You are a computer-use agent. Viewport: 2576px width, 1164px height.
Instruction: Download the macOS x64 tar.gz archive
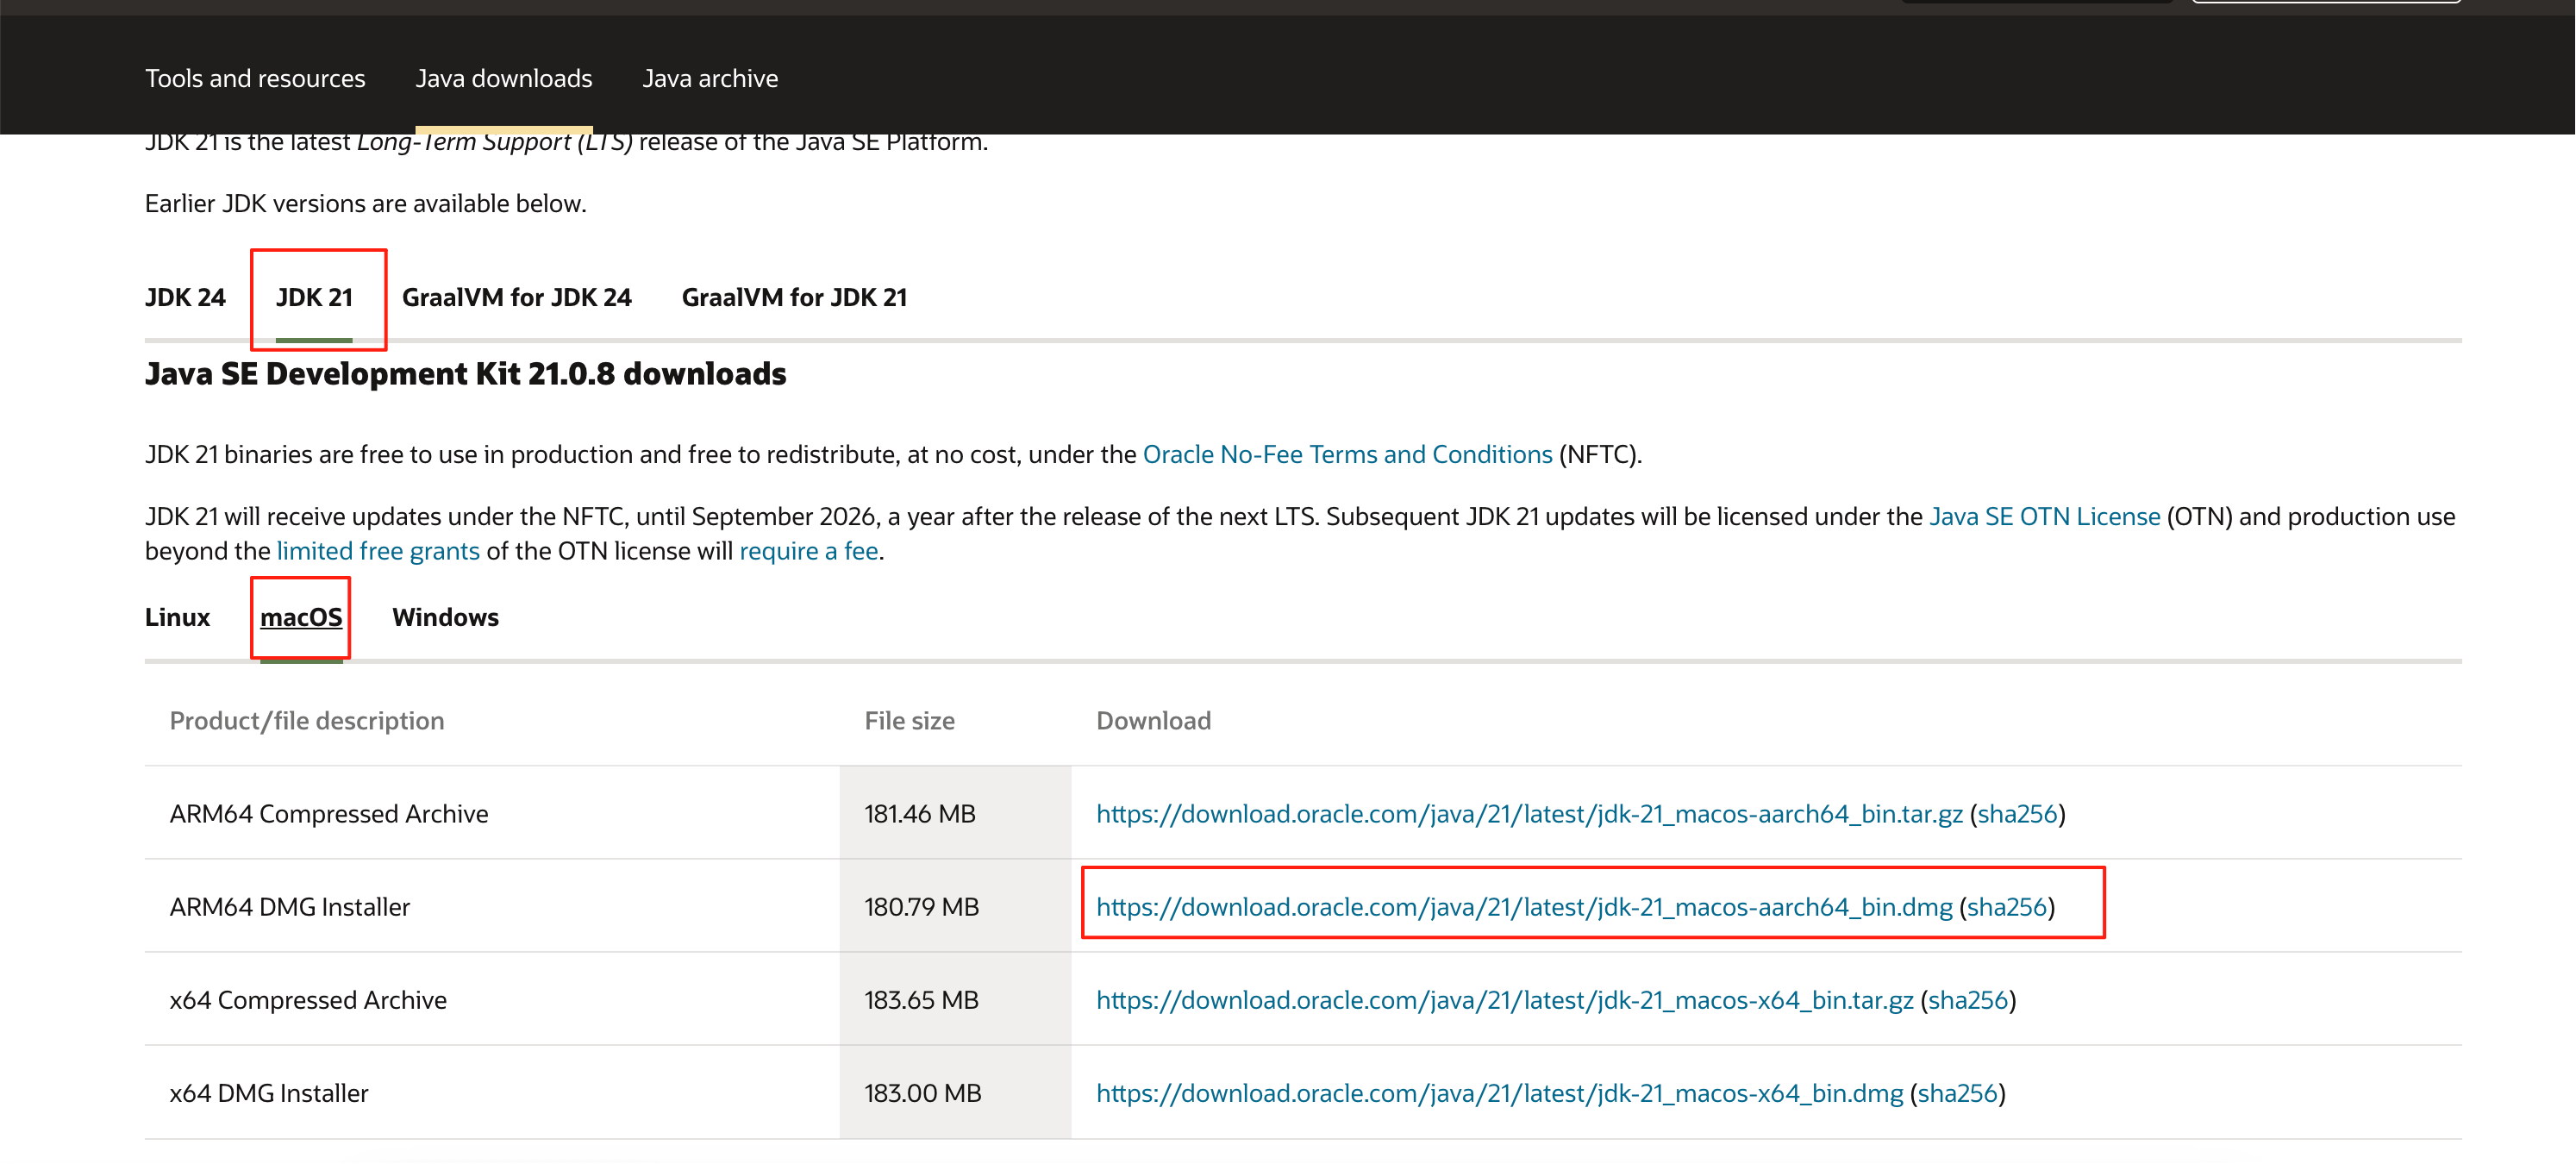(x=1505, y=1000)
